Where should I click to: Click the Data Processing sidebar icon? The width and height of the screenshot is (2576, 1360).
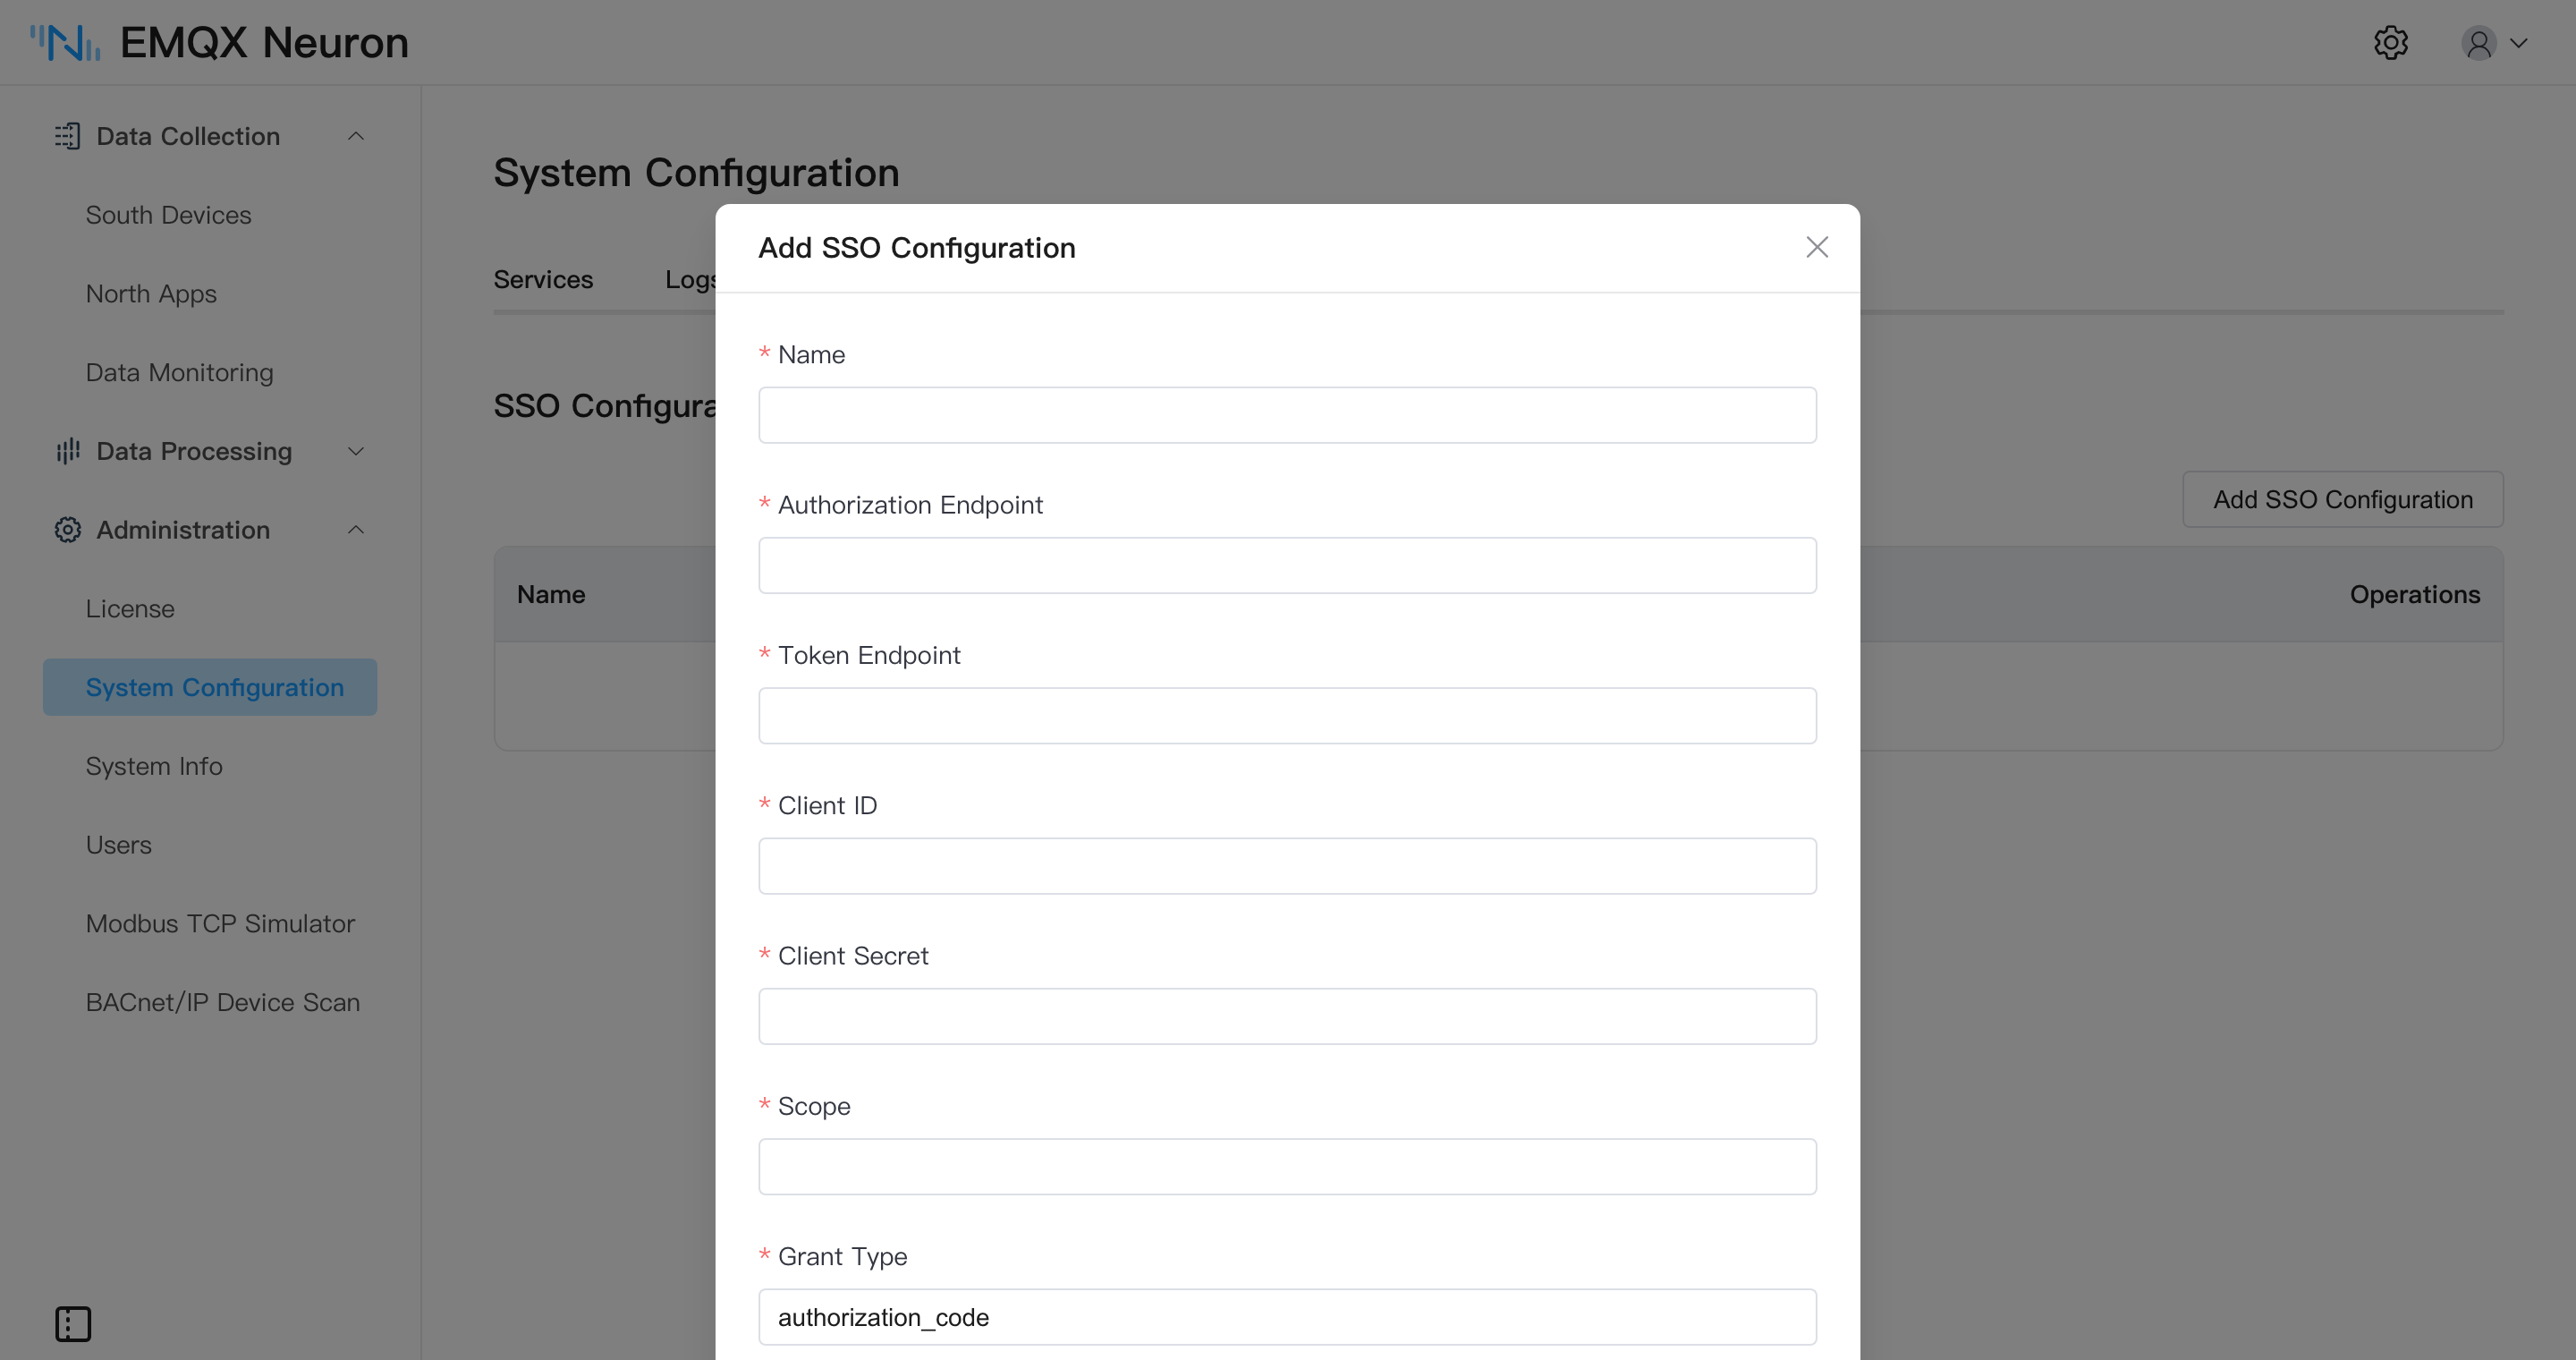coord(67,451)
